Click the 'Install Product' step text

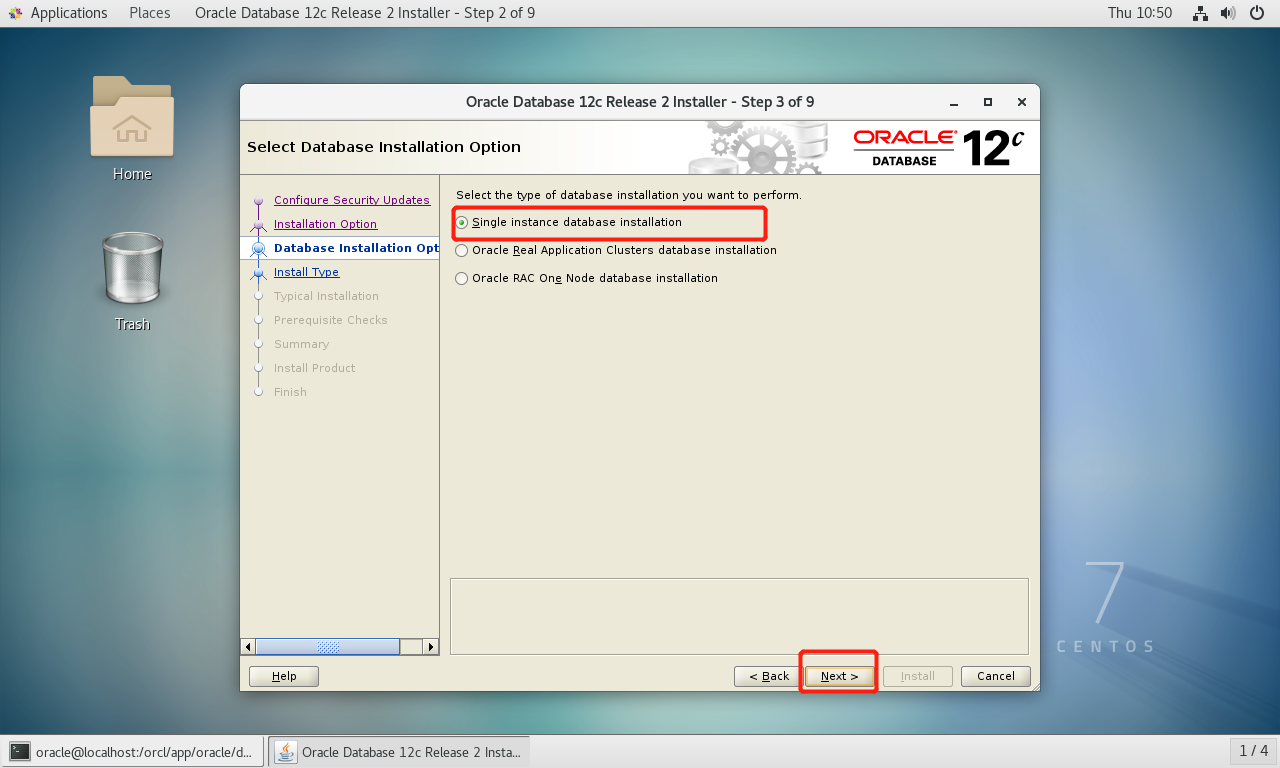(x=315, y=368)
